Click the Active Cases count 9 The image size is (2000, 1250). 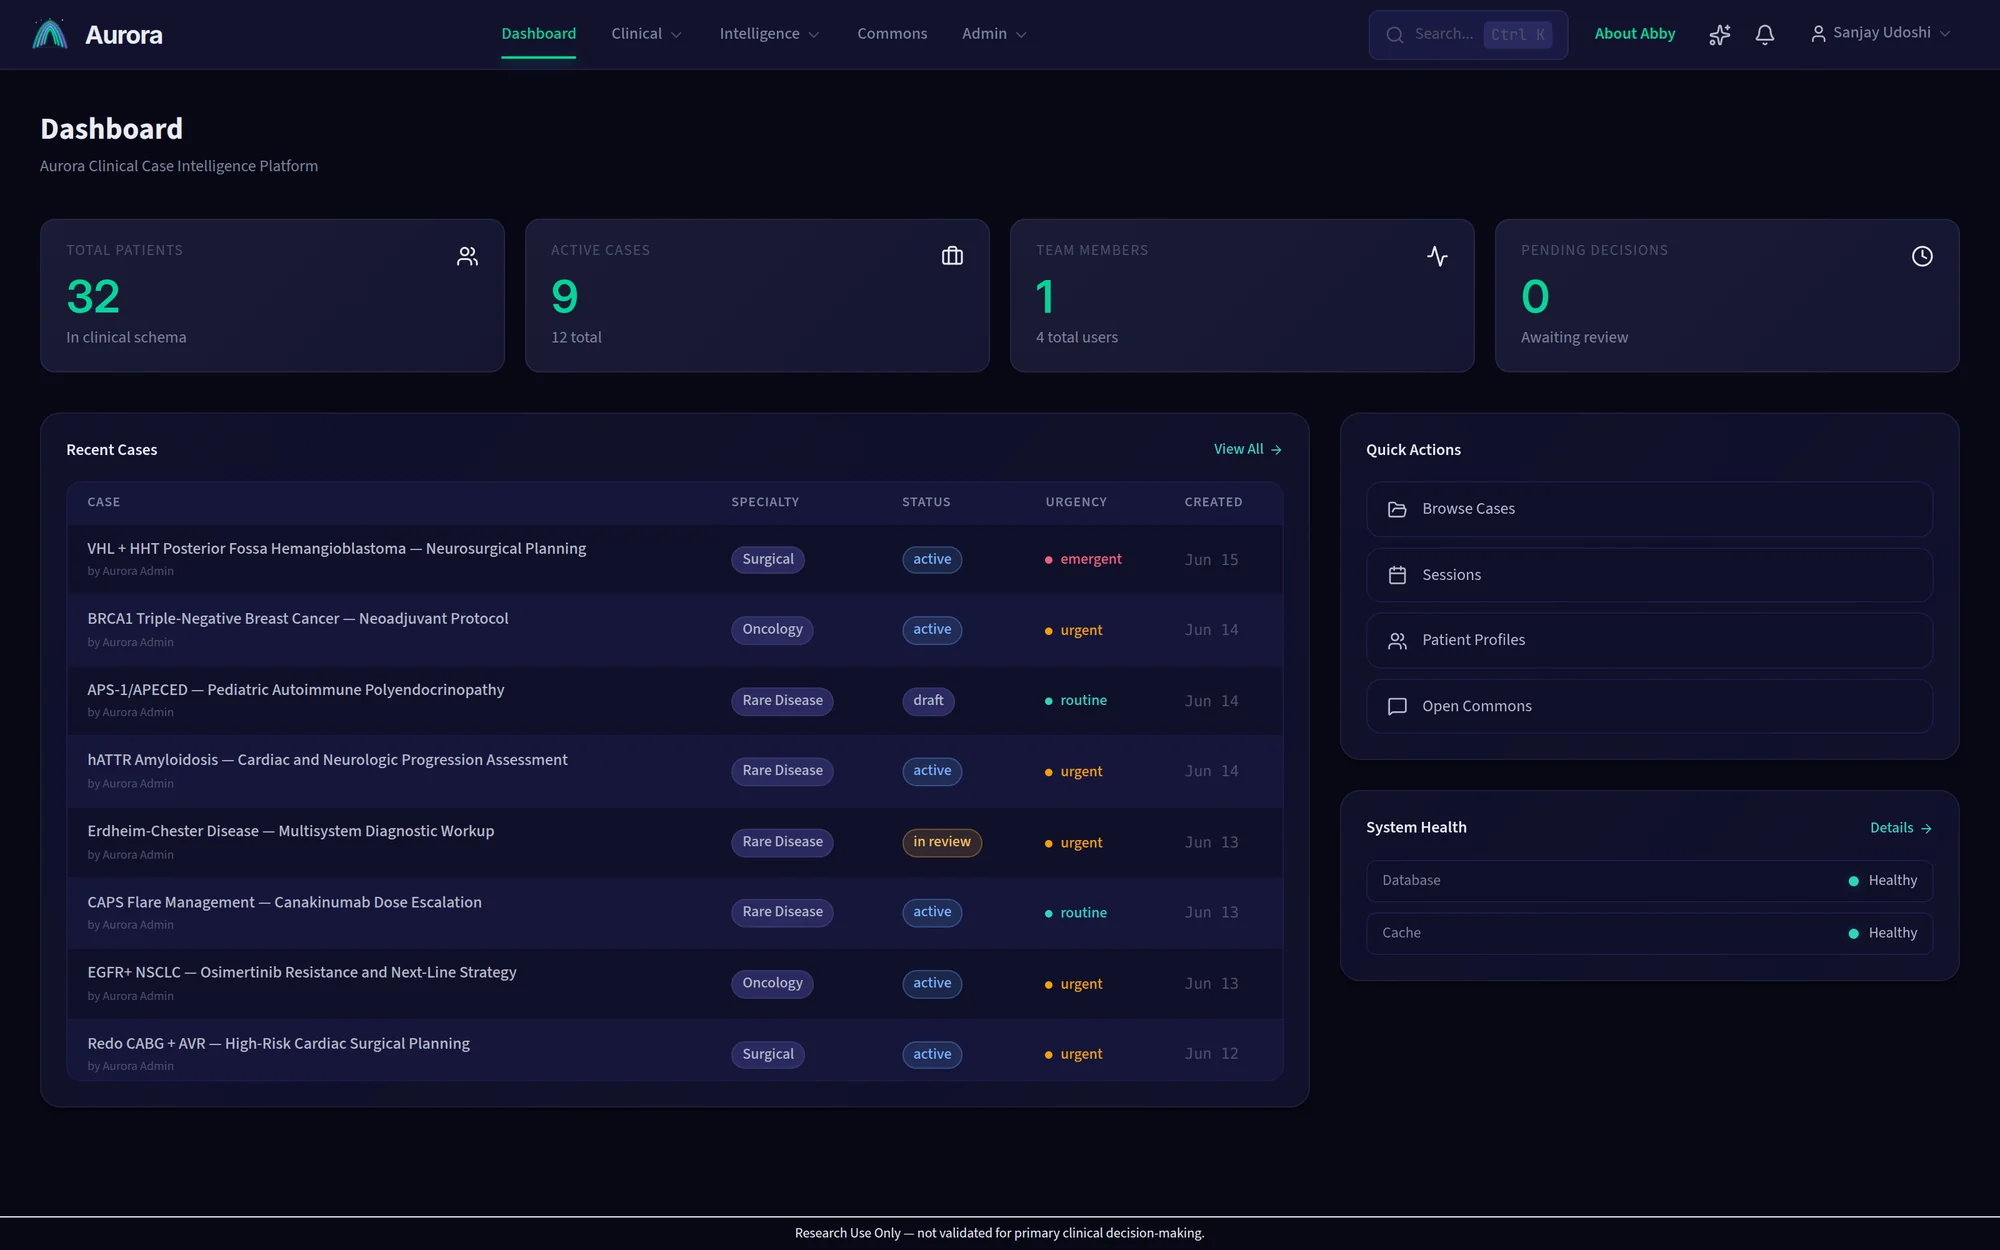(565, 297)
